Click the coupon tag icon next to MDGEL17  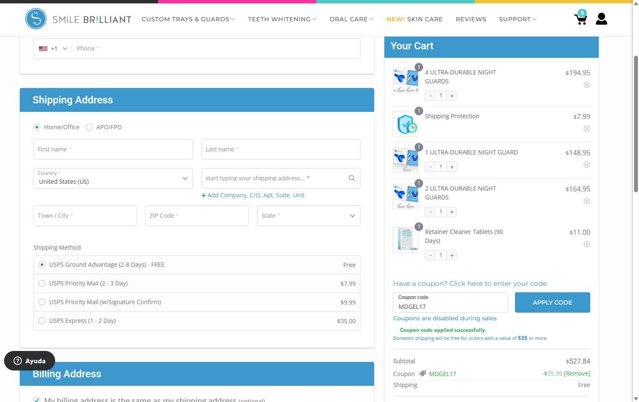tap(422, 373)
